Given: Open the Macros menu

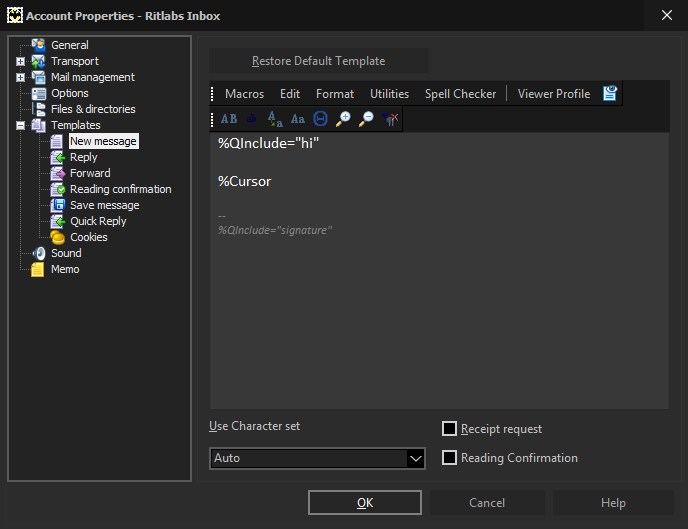Looking at the screenshot, I should coord(244,94).
